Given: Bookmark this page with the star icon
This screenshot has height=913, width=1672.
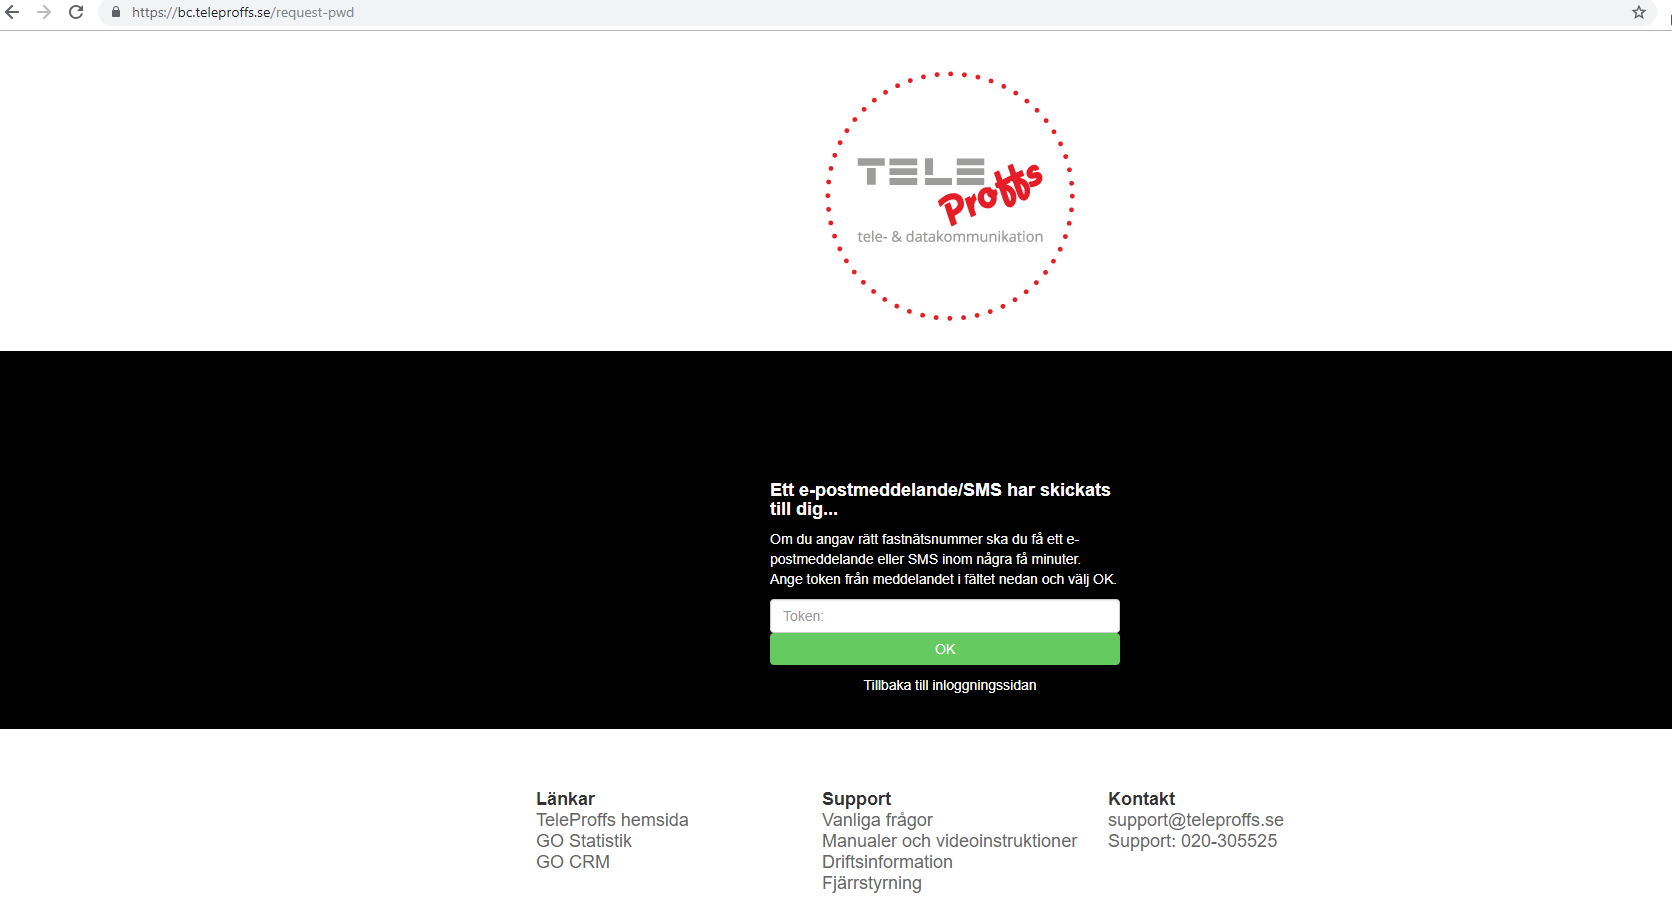Looking at the screenshot, I should click(1639, 12).
